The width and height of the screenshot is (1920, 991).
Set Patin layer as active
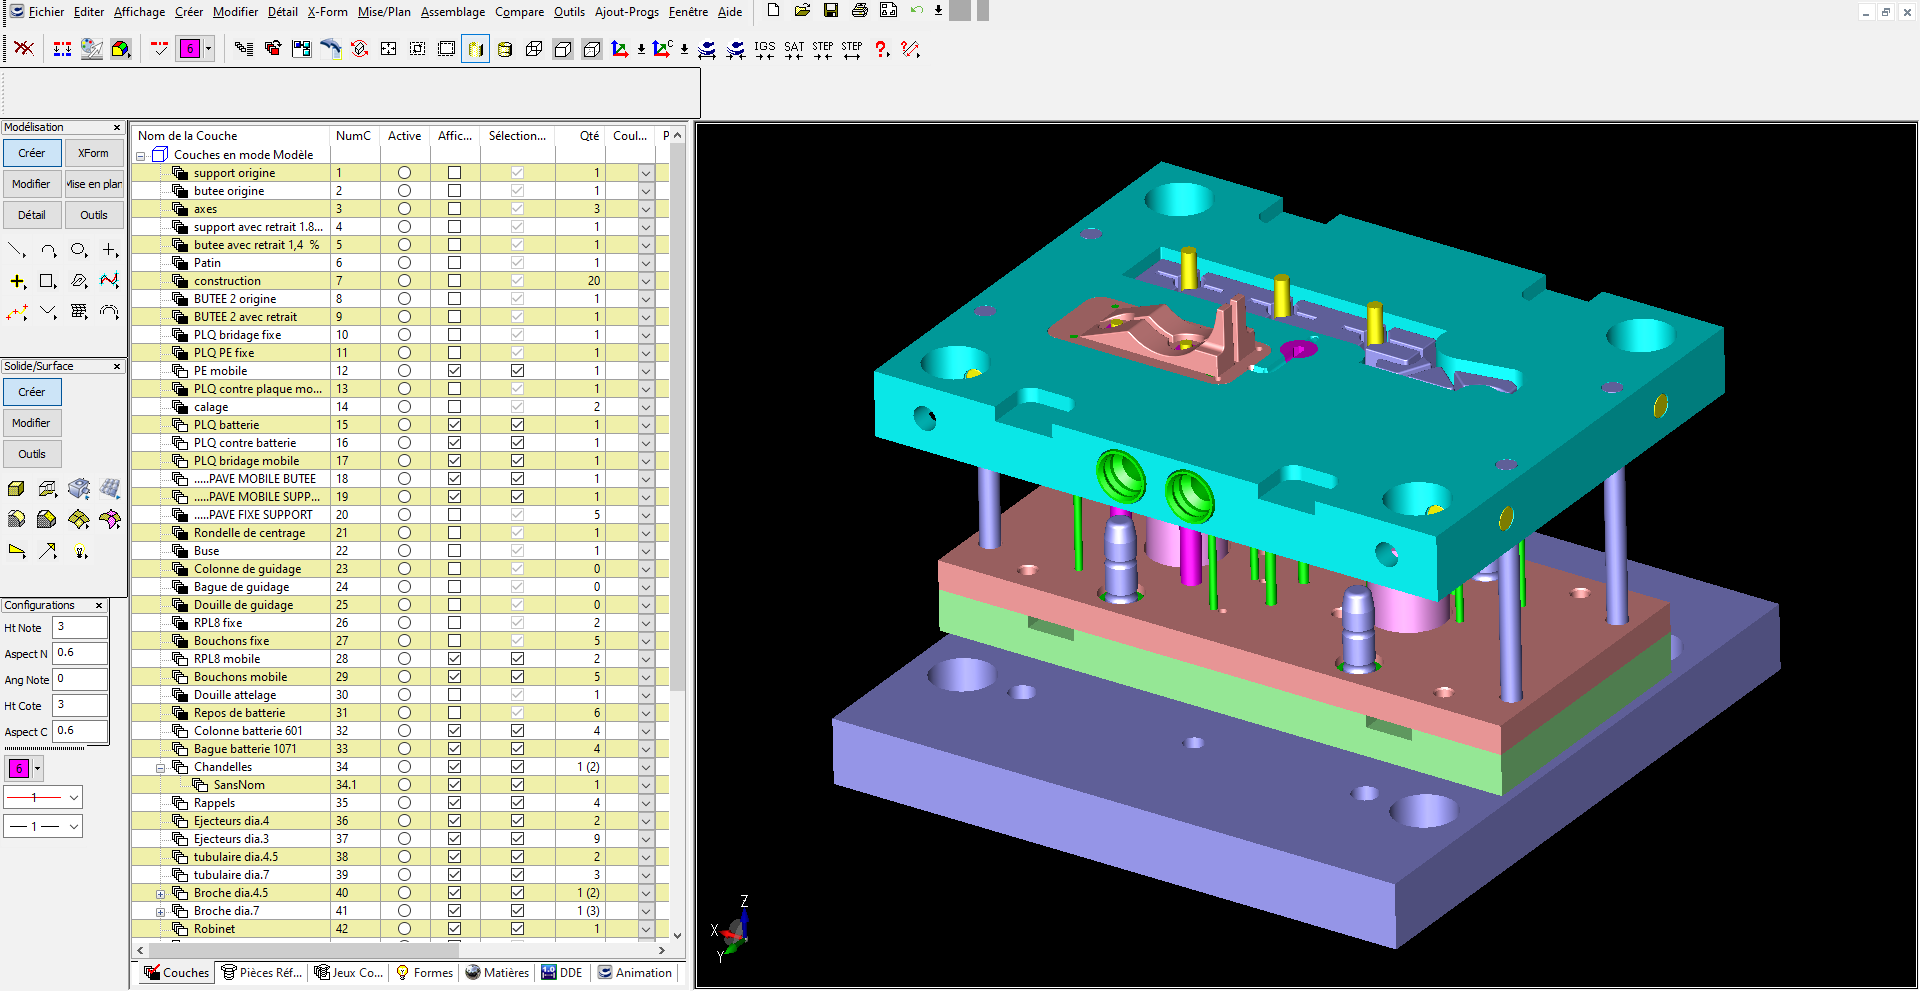[404, 263]
